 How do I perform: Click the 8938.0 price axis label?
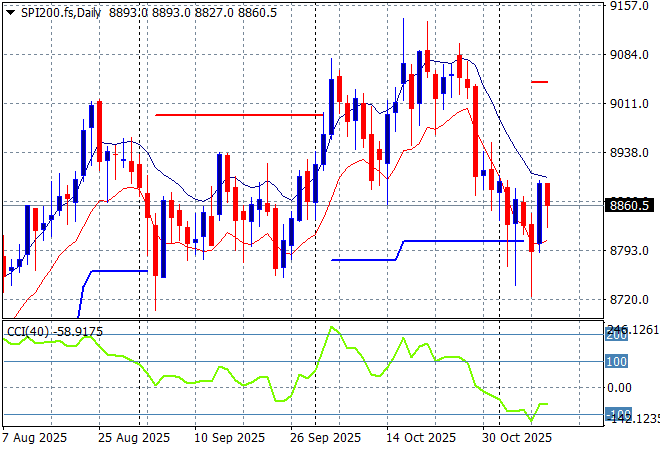(x=629, y=153)
